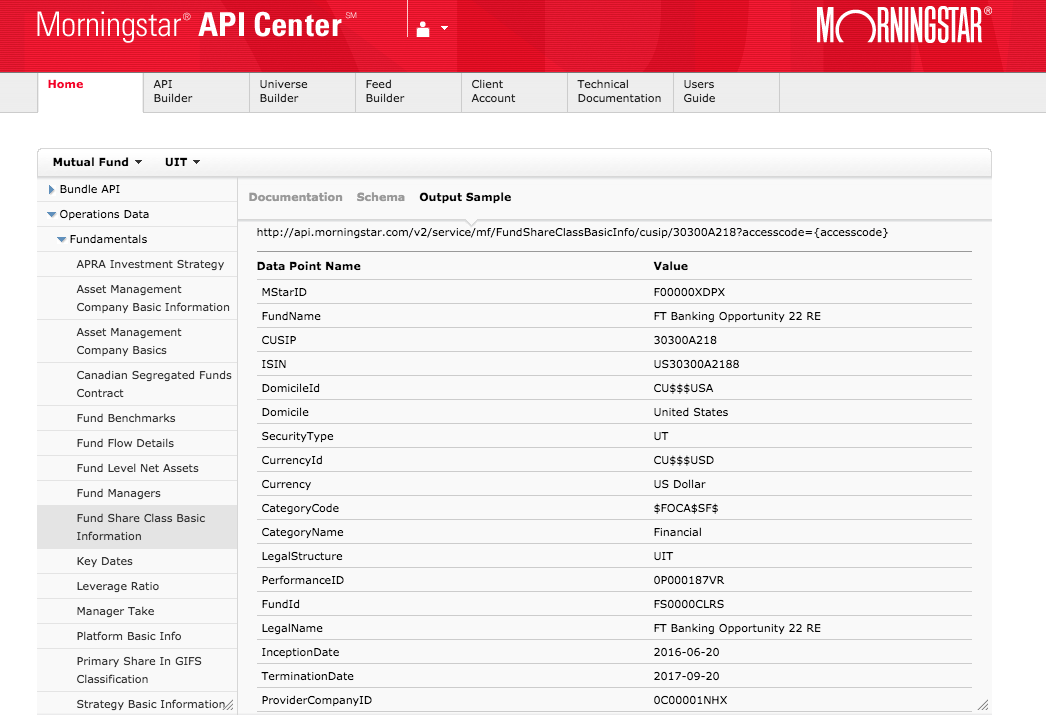Click the user icon dropdown arrow
The width and height of the screenshot is (1046, 715).
click(444, 29)
